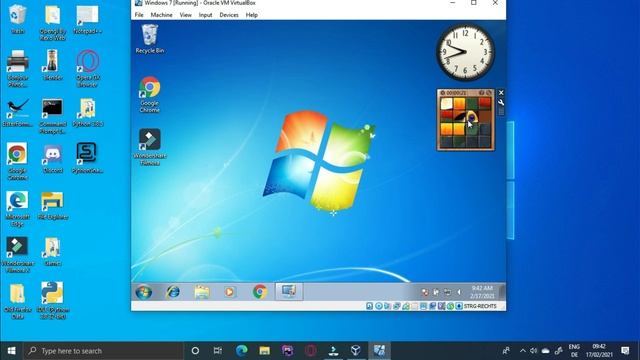
Task: Open Task View on the host taskbar
Action: coord(218,351)
